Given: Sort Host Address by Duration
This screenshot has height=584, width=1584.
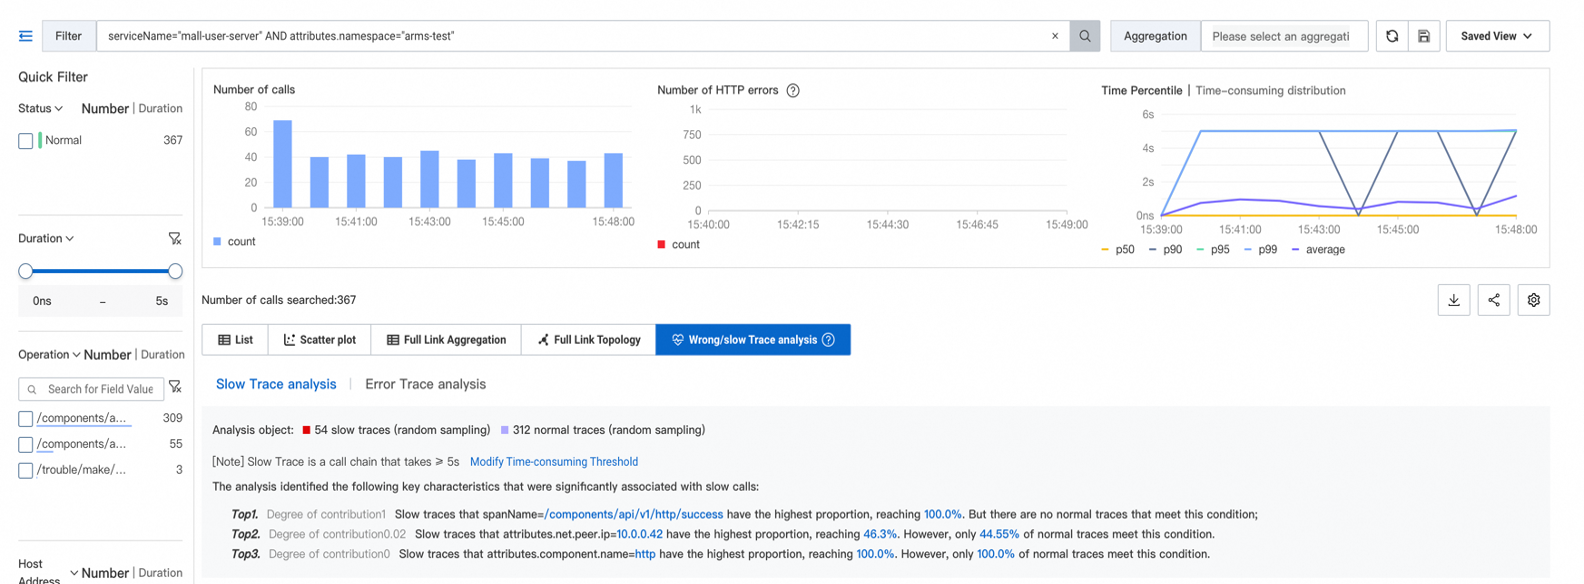Looking at the screenshot, I should [160, 573].
